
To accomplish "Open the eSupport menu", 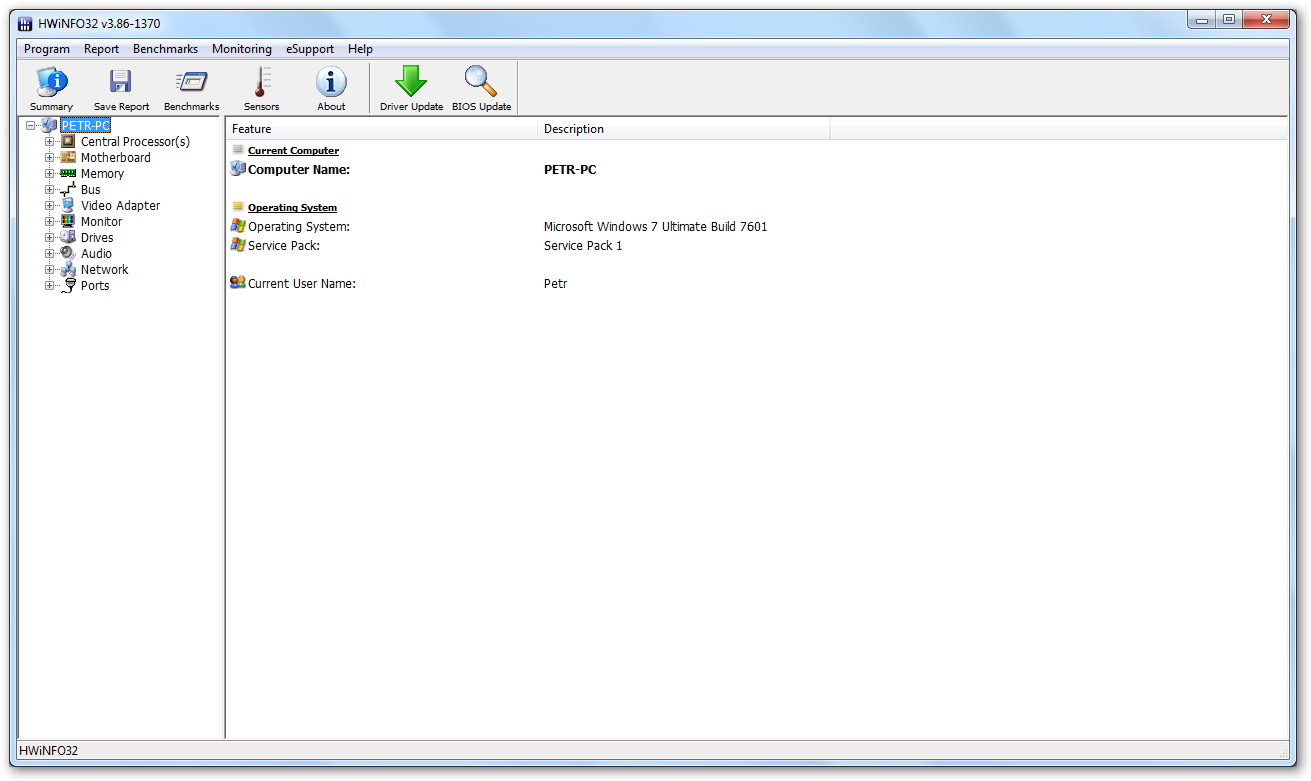I will click(310, 49).
